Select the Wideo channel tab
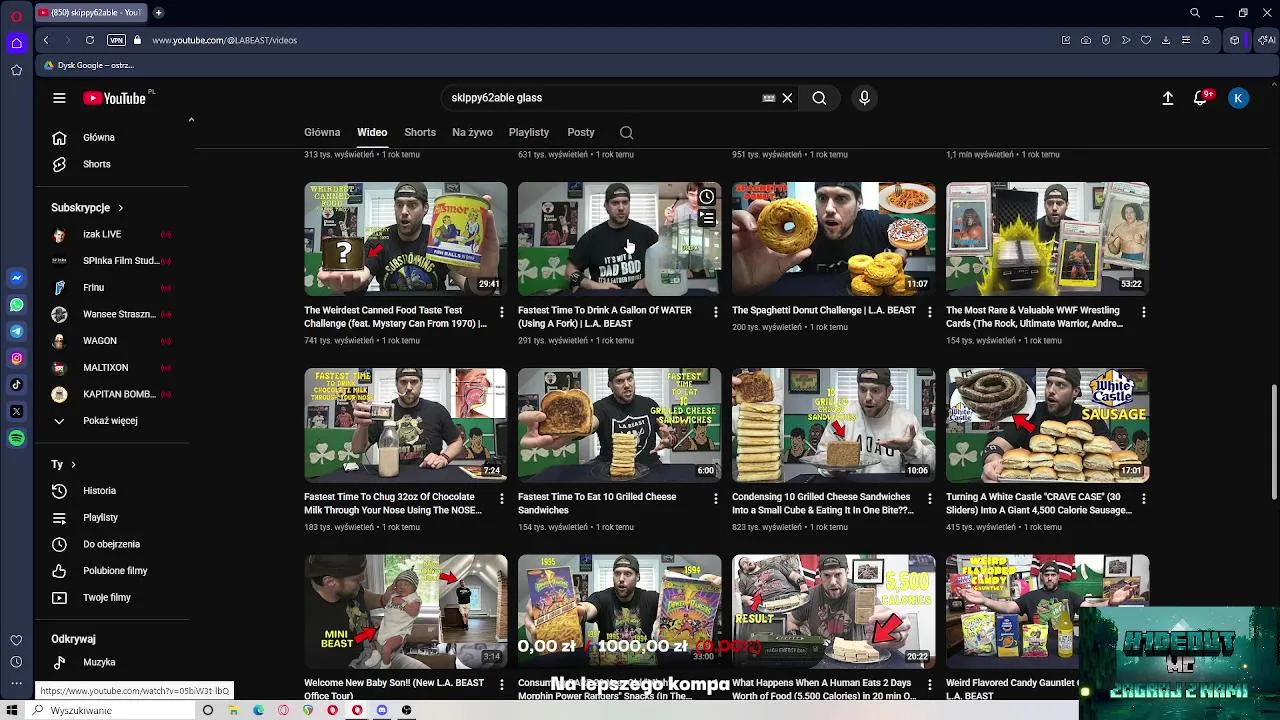1280x720 pixels. [x=372, y=132]
